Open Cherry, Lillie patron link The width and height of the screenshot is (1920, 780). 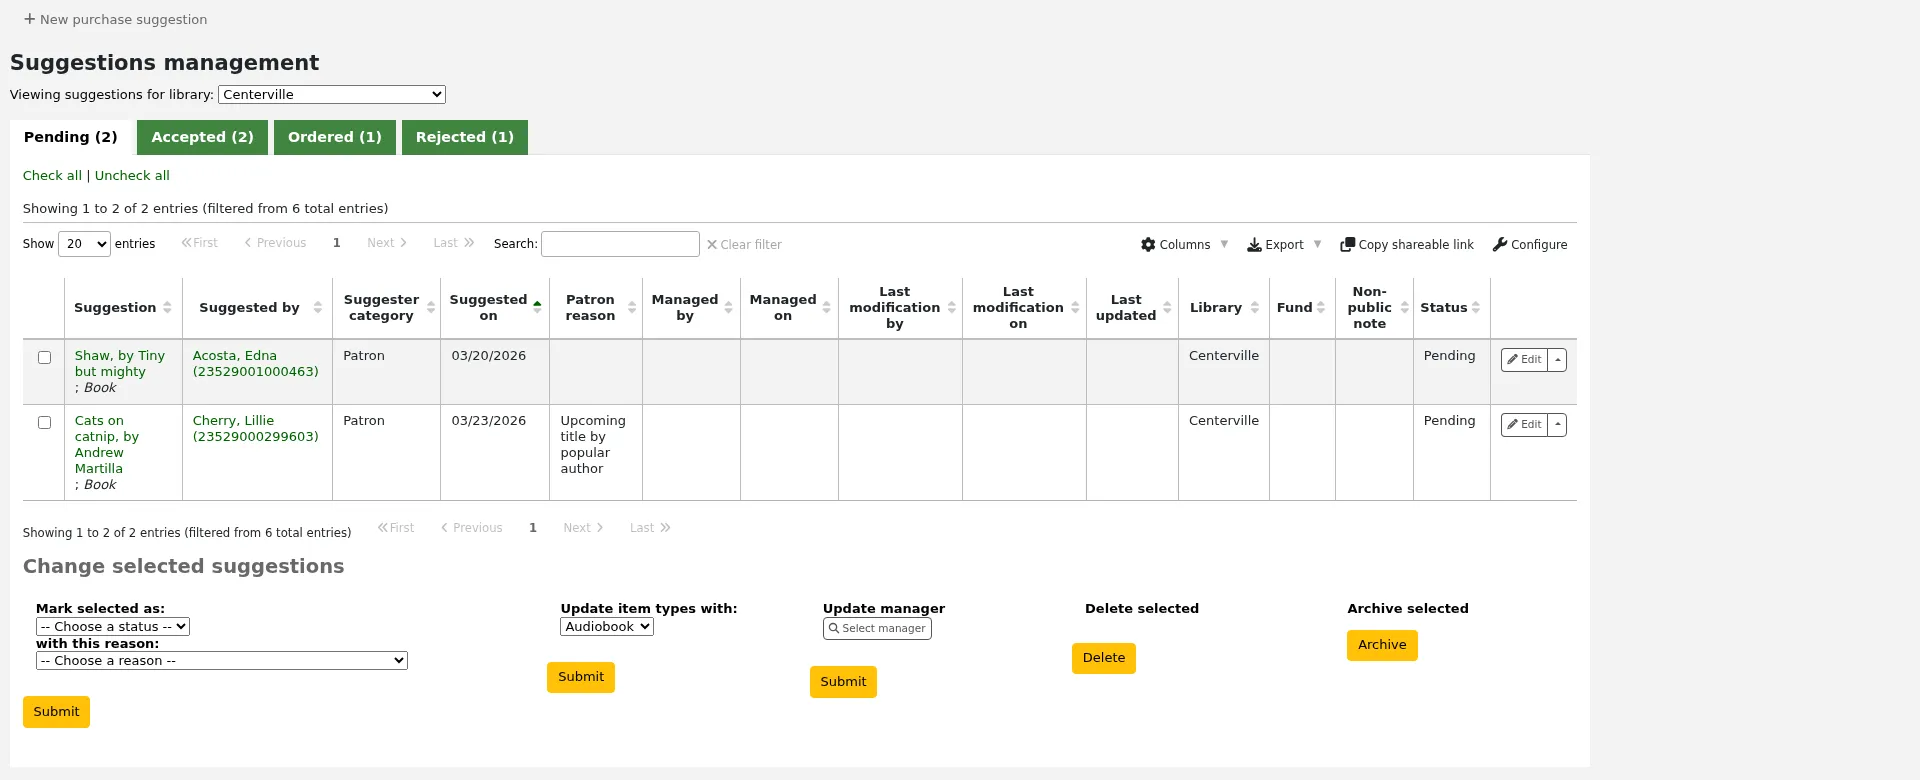[256, 429]
